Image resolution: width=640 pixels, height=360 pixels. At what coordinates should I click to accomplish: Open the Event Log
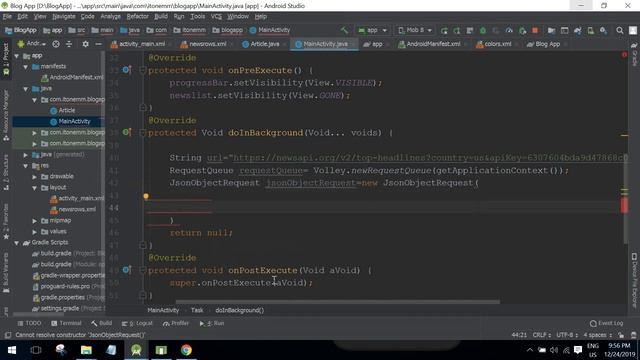[x=607, y=323]
